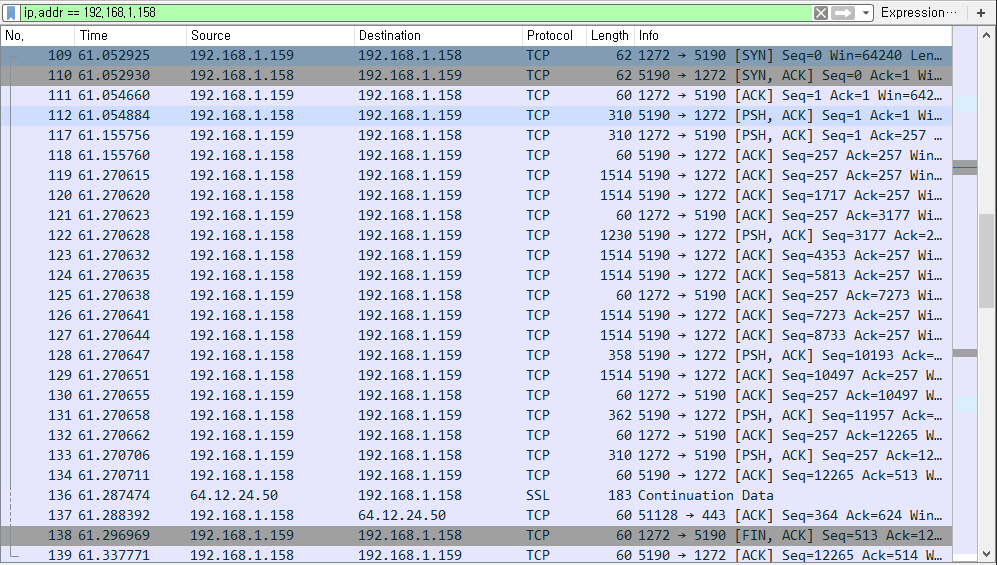Viewport: 997px width, 565px height.
Task: Select SSL Continuation Data packet 136
Action: point(476,496)
